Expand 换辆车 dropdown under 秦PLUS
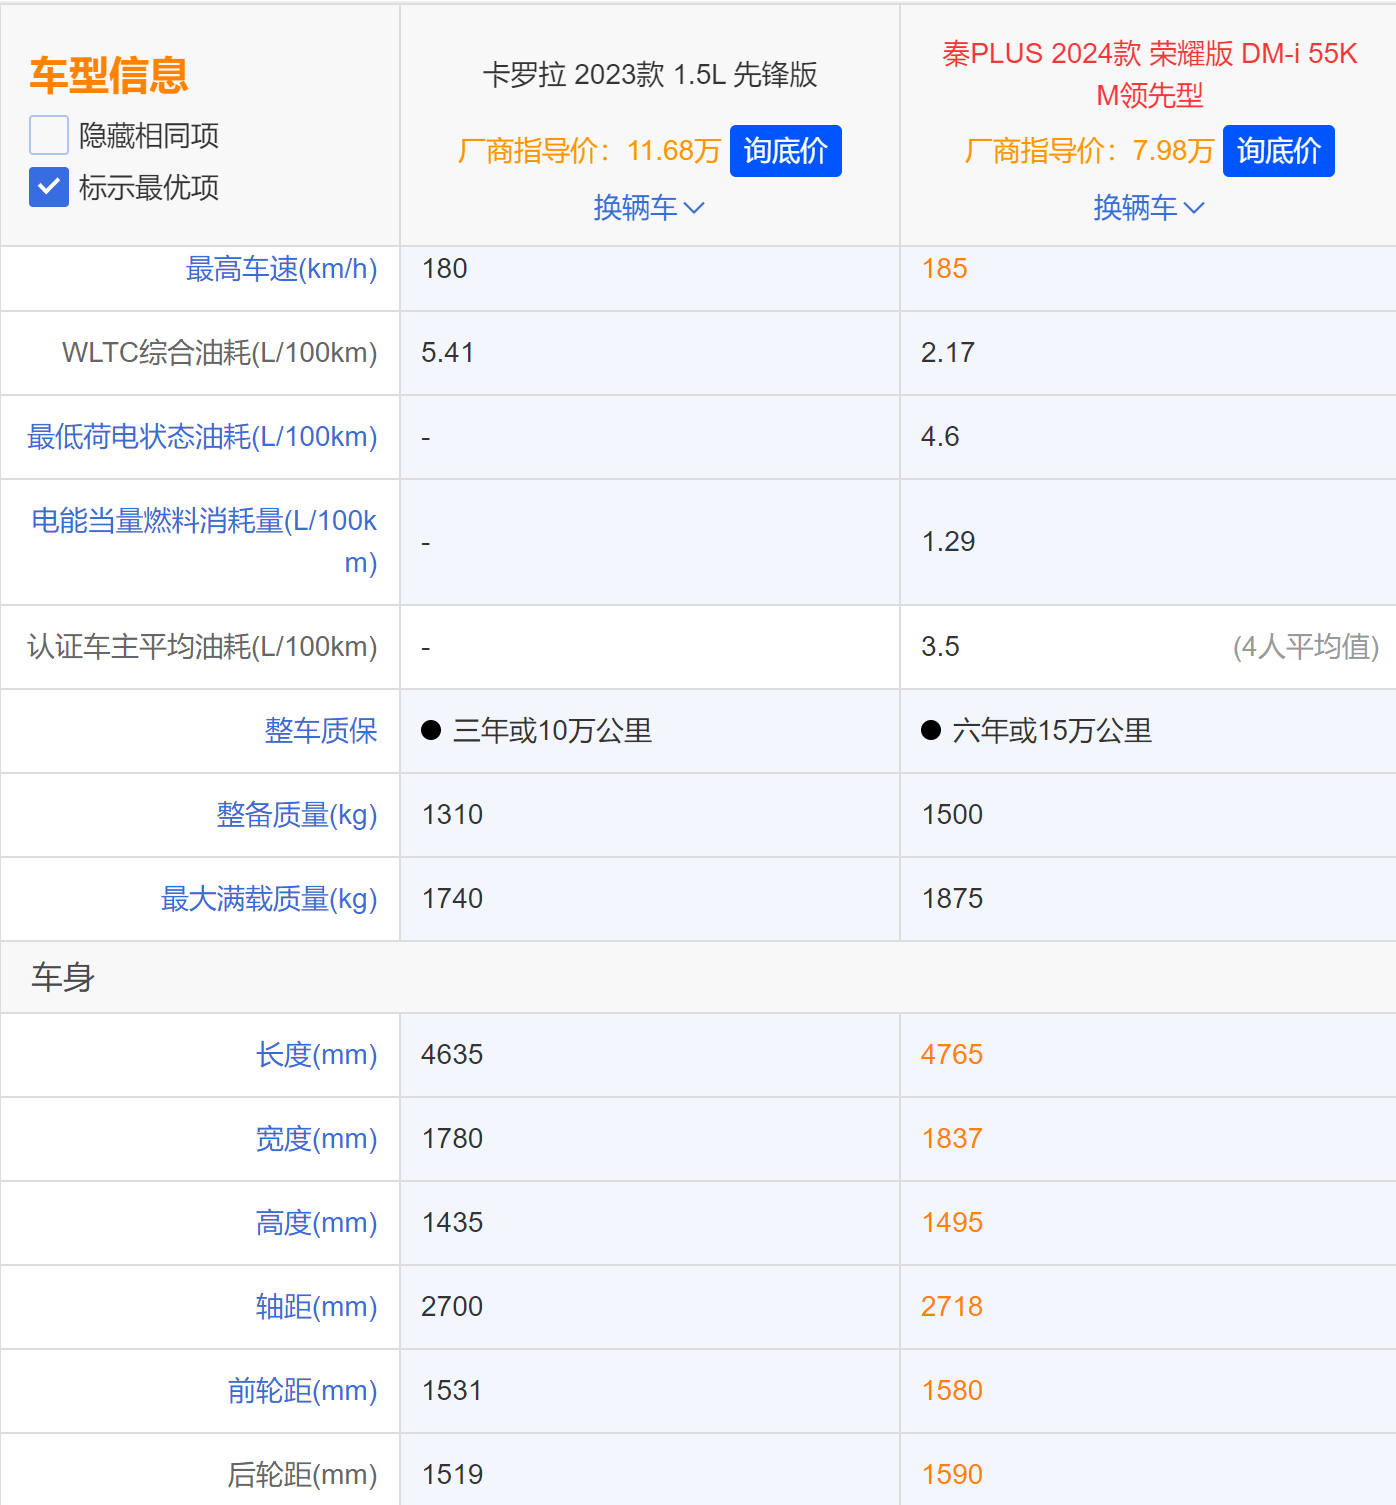The height and width of the screenshot is (1505, 1396). (1148, 207)
